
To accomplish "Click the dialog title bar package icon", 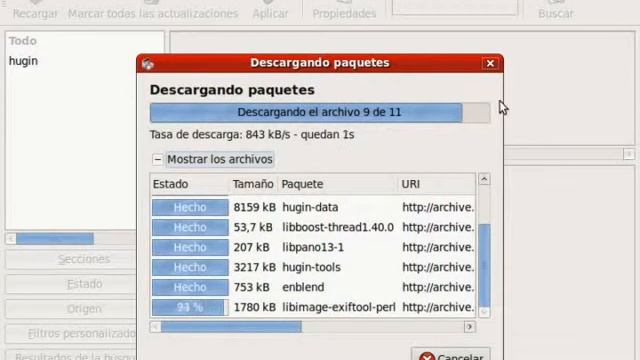I will 148,64.
